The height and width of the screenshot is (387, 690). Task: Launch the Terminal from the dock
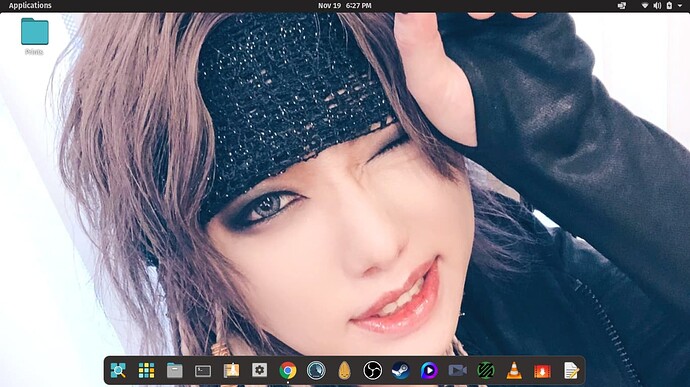pos(203,371)
